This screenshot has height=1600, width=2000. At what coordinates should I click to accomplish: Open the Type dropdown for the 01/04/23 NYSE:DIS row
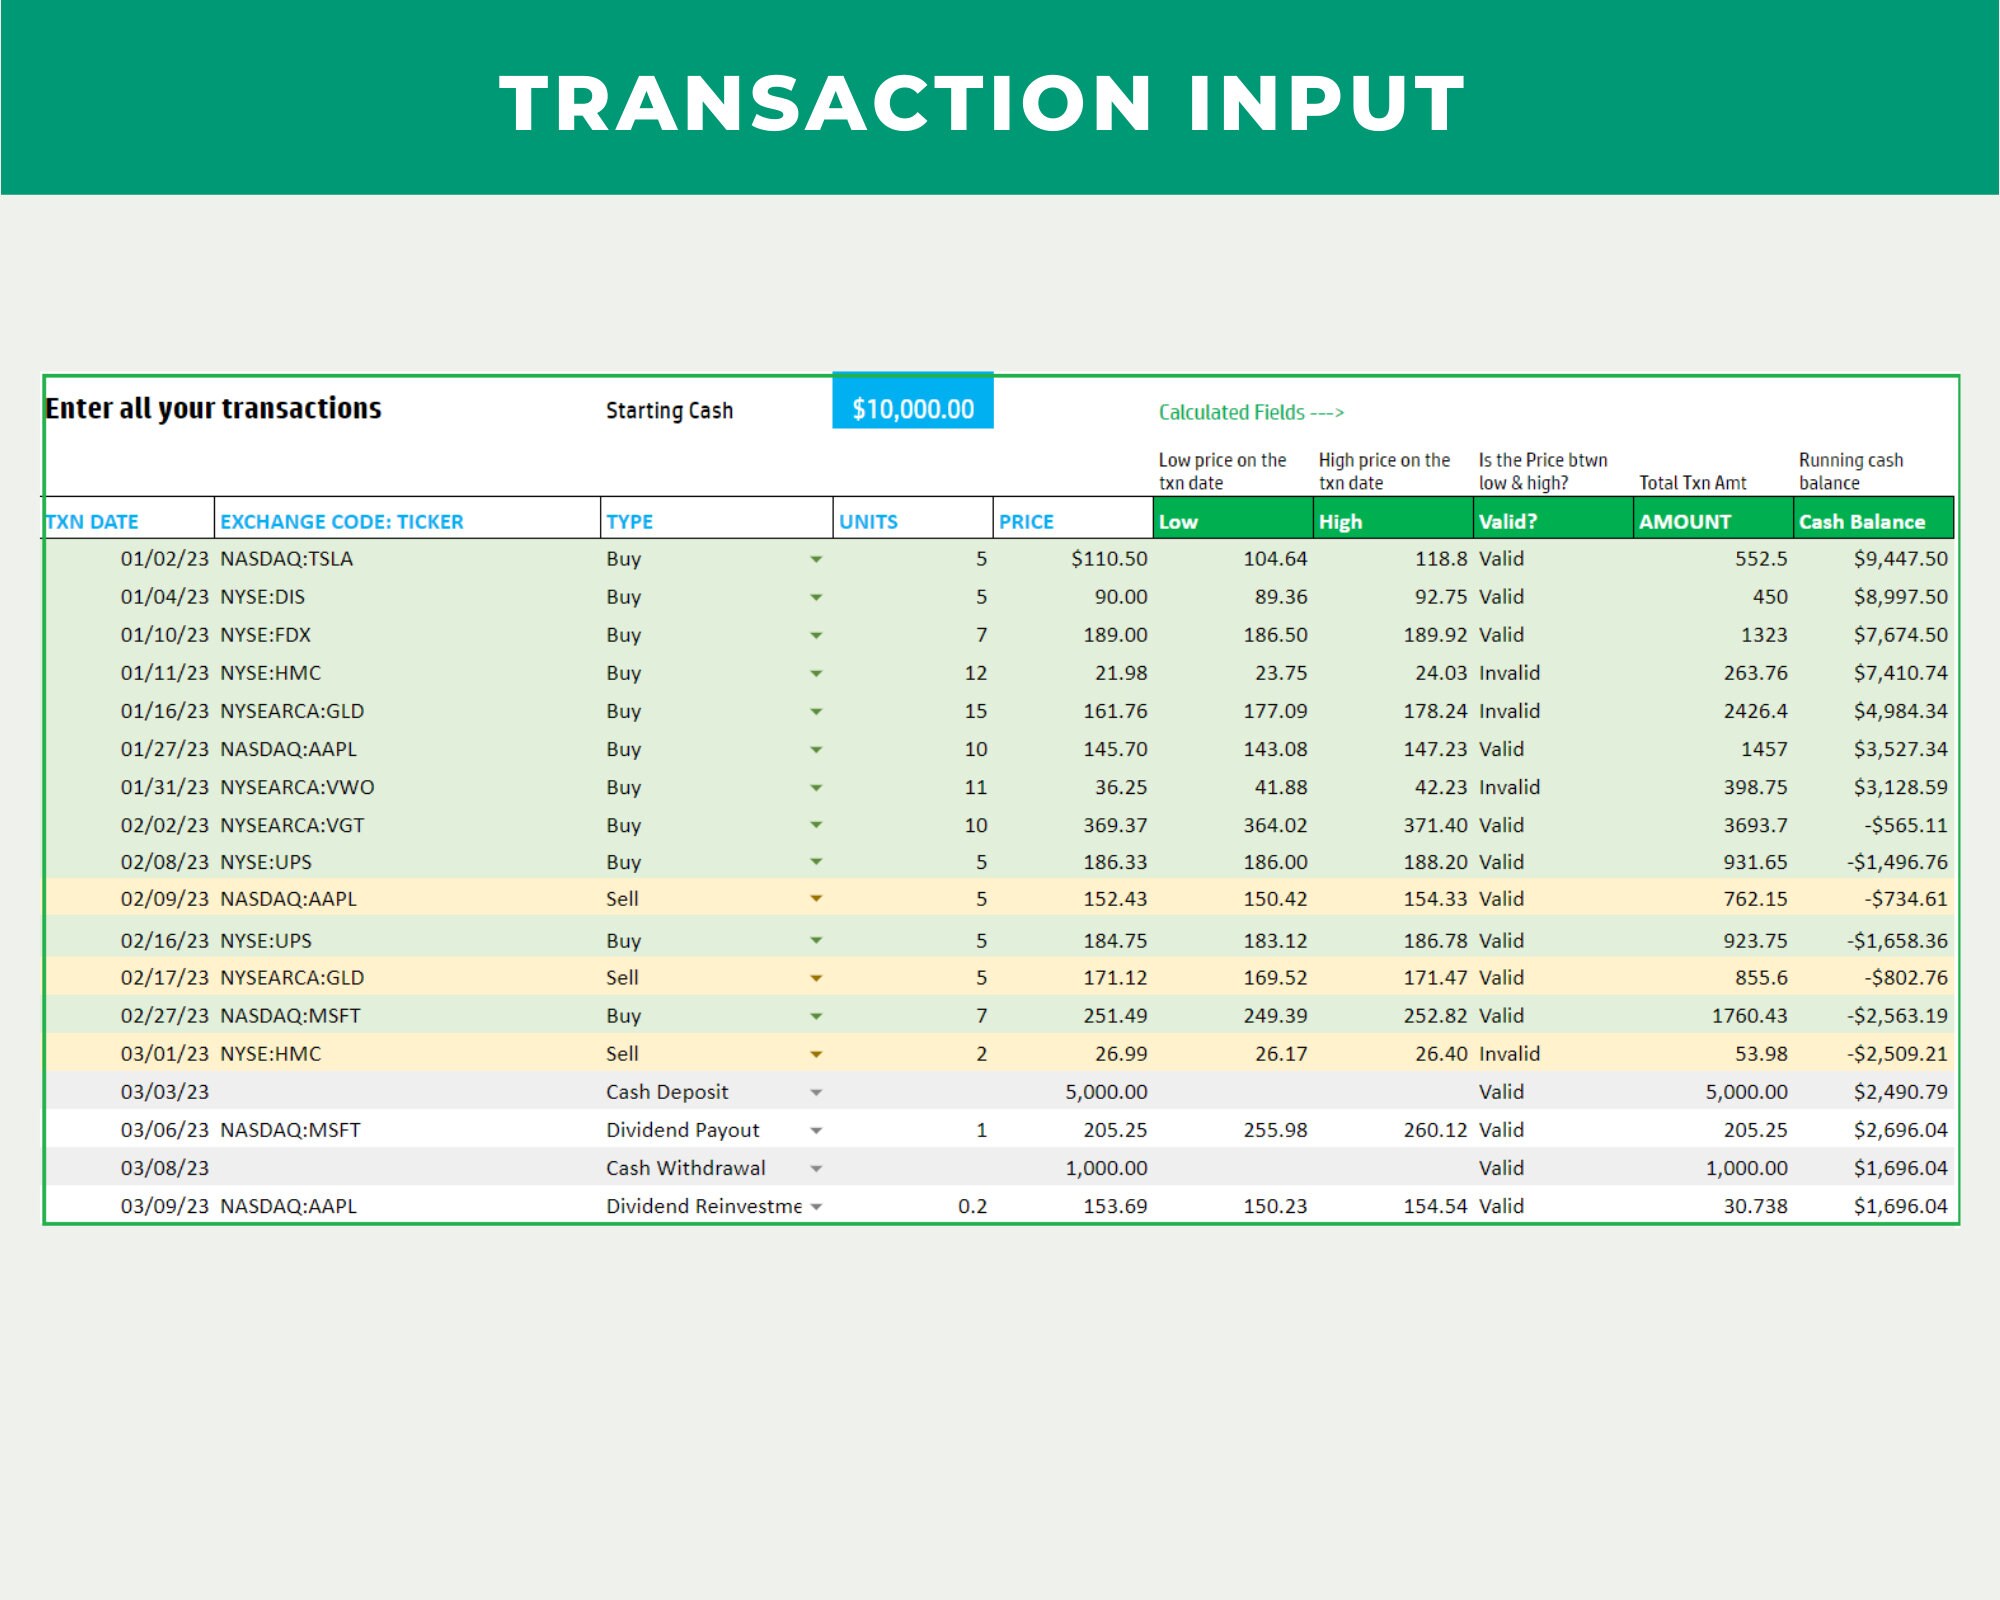816,597
